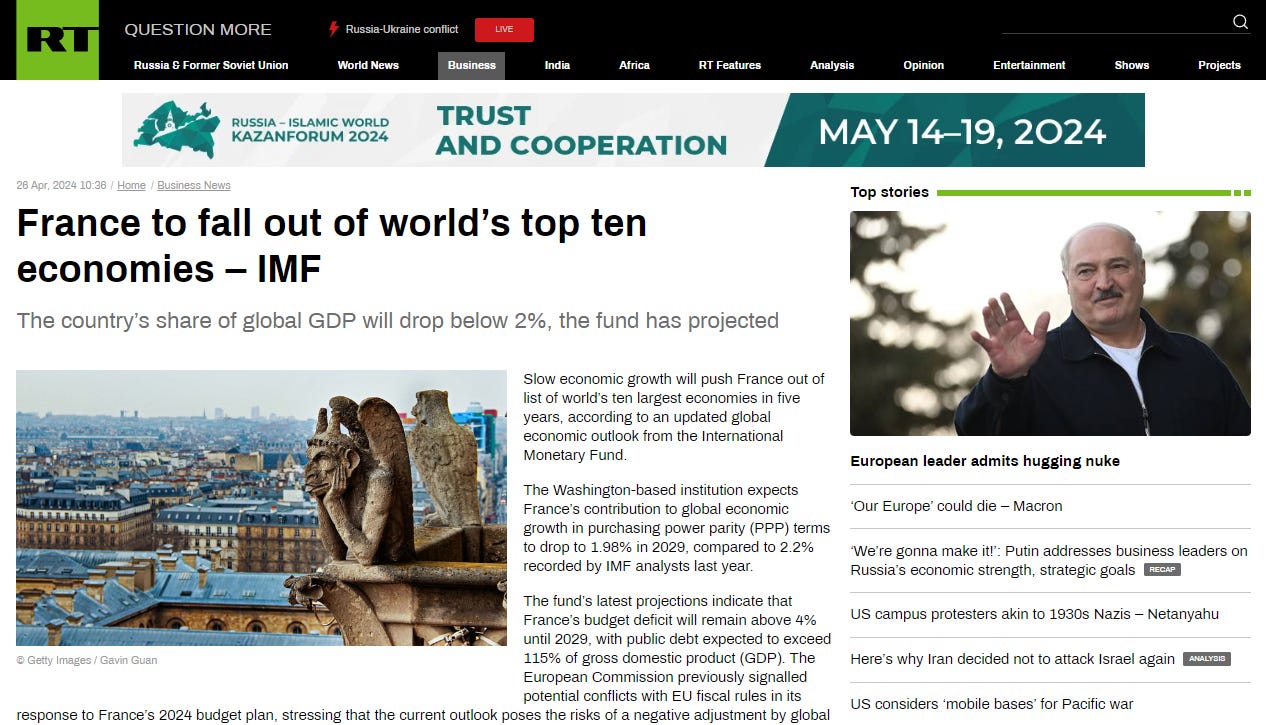Image resolution: width=1266 pixels, height=725 pixels.
Task: Open US campus protesters Netanyahu story
Action: point(1034,614)
